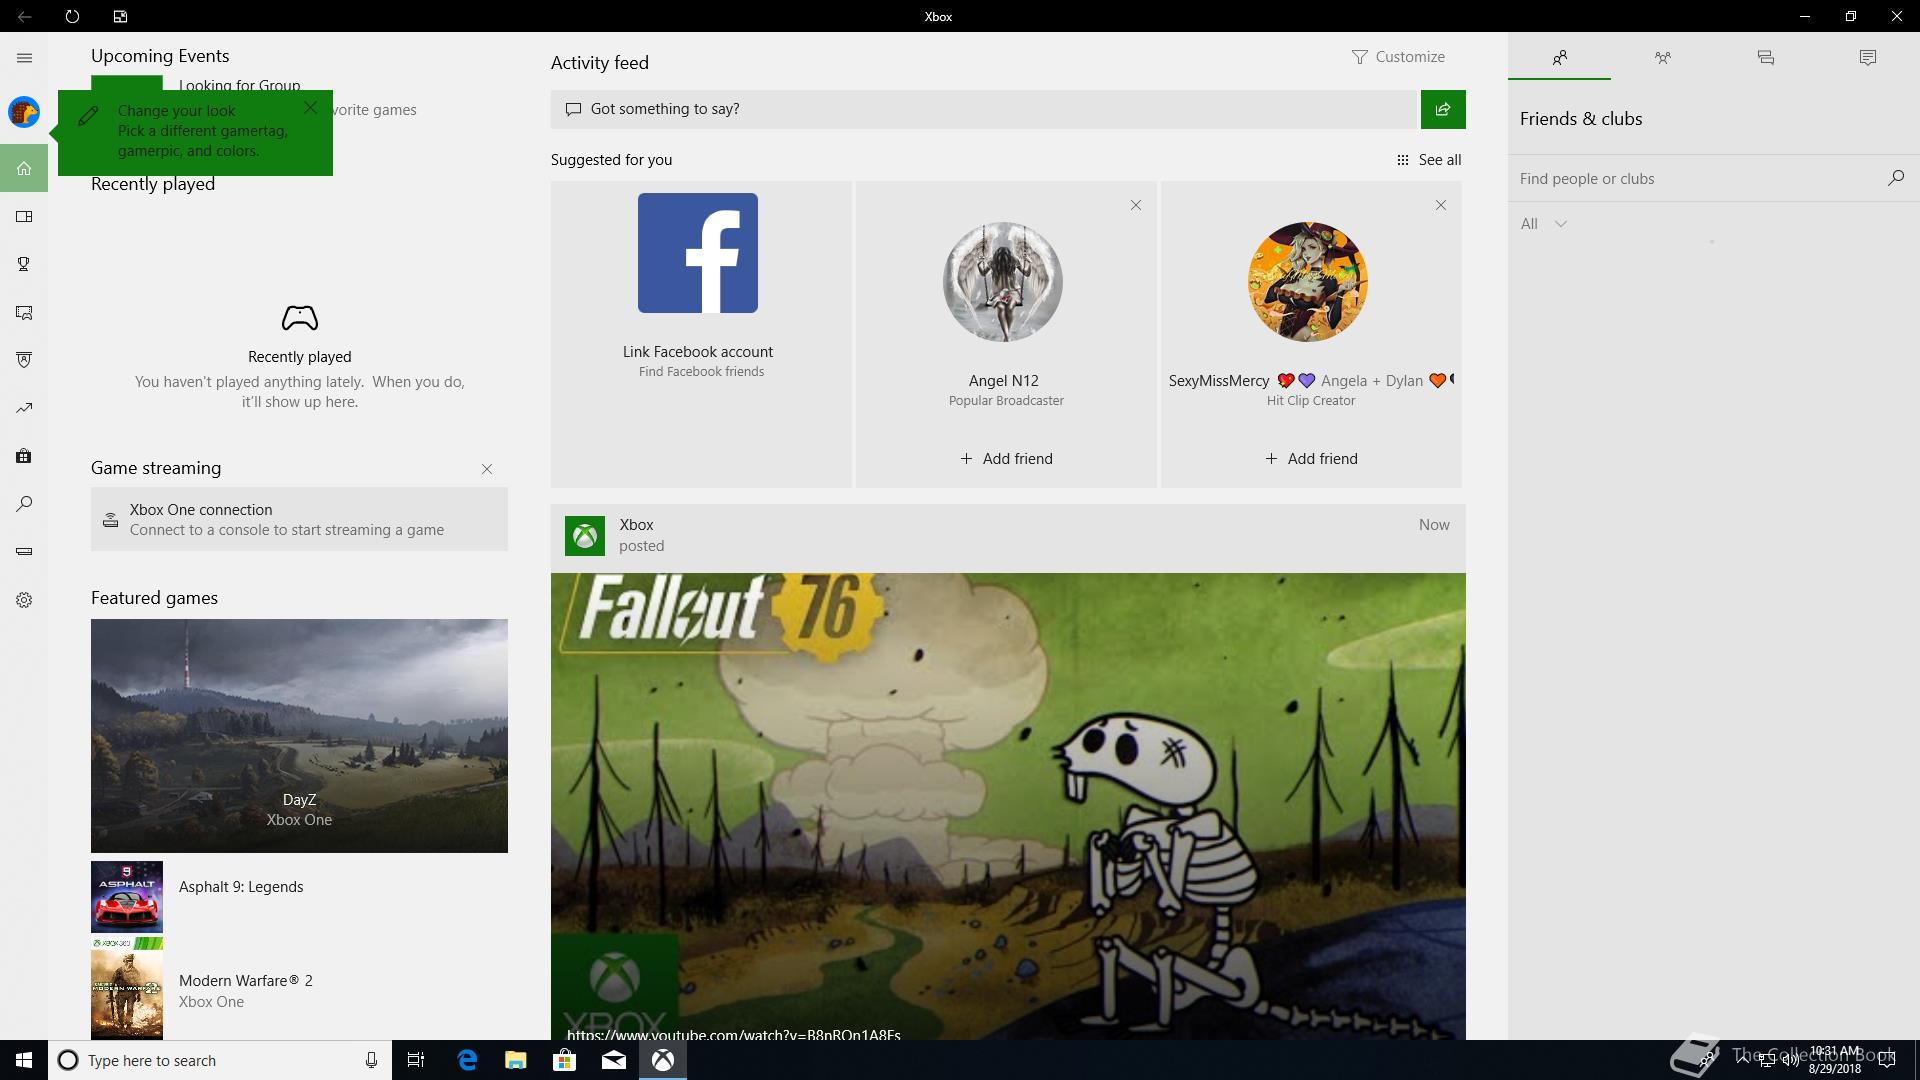Click the Cortana microphone icon
The image size is (1920, 1080).
coord(371,1060)
